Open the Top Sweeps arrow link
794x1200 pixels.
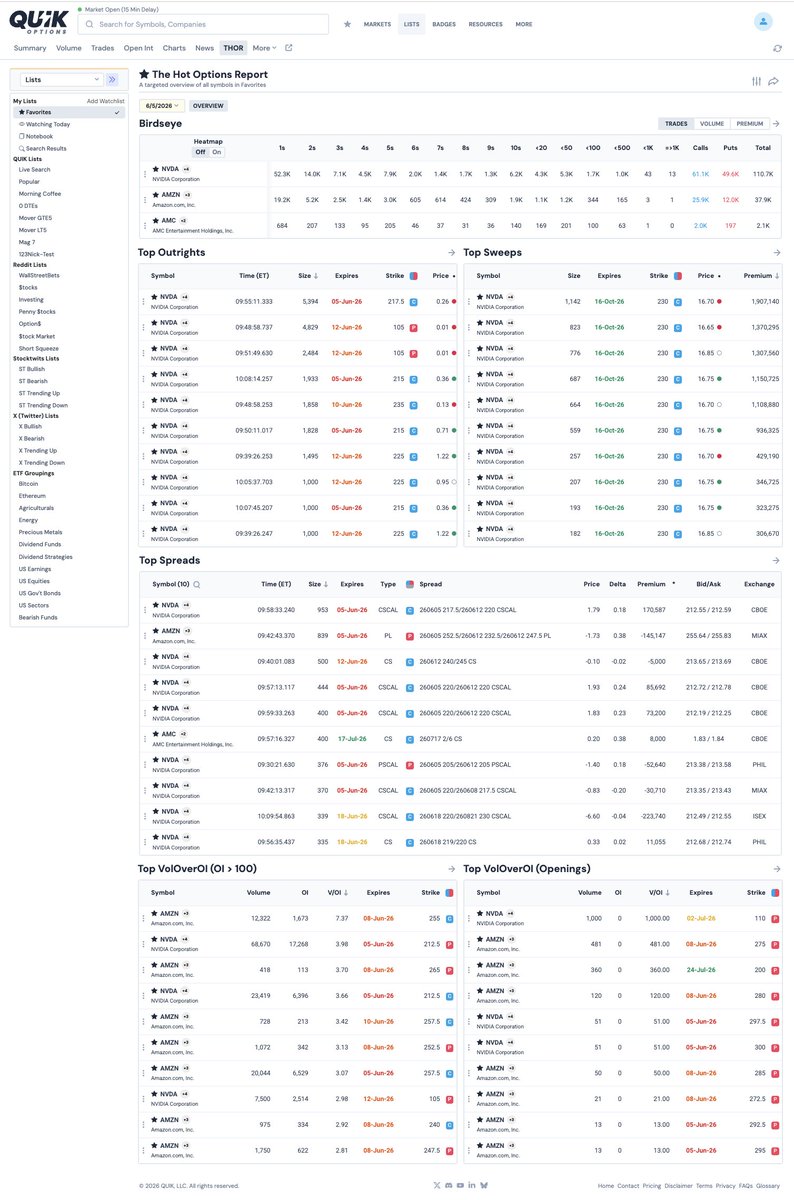[x=777, y=253]
